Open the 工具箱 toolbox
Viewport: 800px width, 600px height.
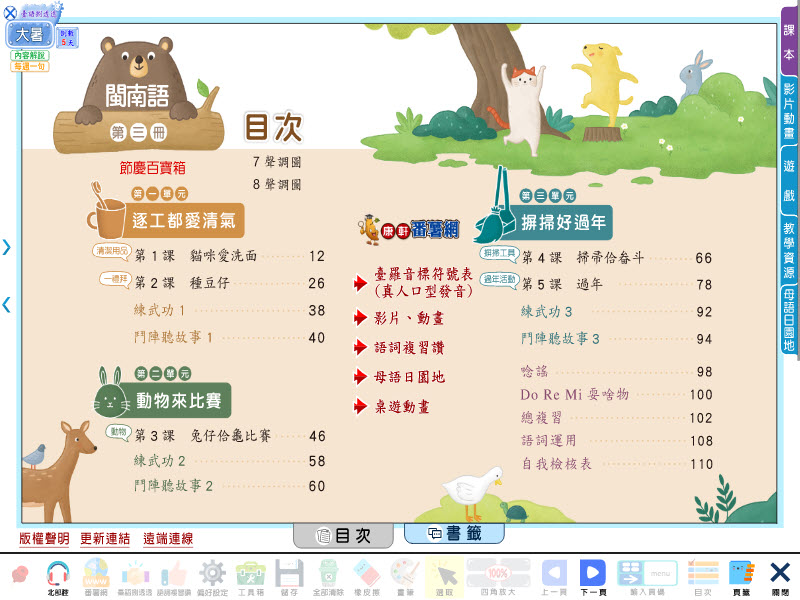pos(250,574)
